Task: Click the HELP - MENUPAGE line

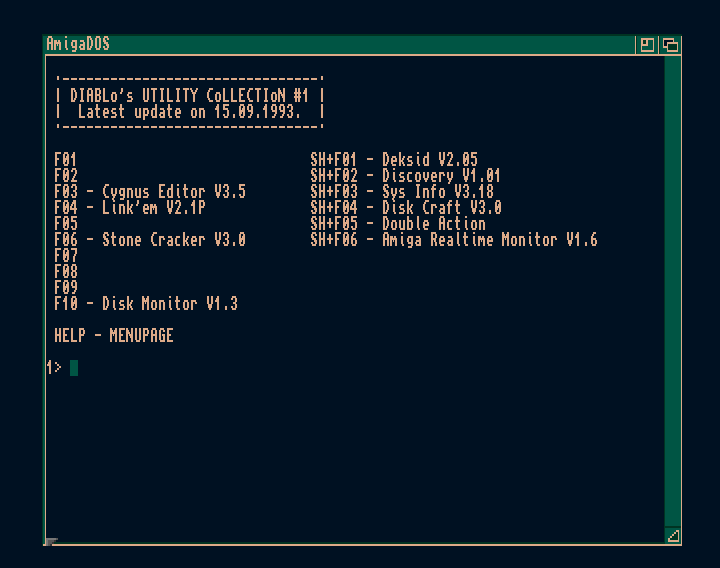Action: point(114,336)
